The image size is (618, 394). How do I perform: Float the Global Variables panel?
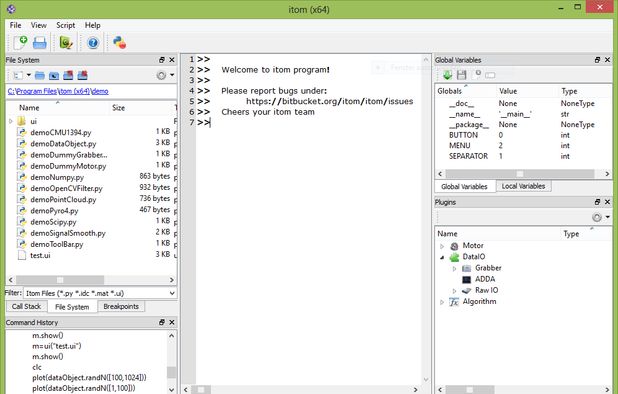(x=597, y=60)
